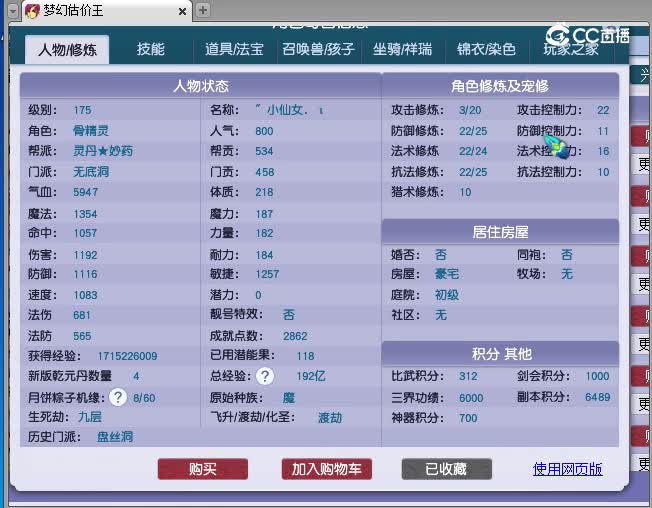
Task: Click the role value 骨精灵
Action: [x=91, y=131]
